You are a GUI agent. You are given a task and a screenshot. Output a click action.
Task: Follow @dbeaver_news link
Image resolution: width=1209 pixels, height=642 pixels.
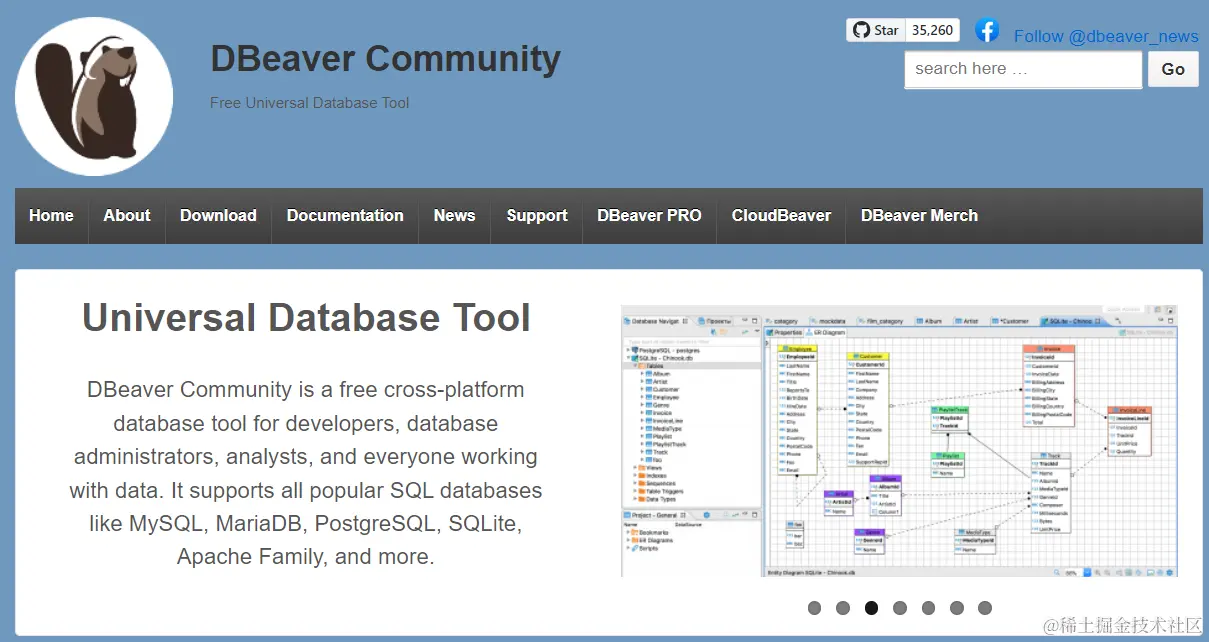point(1106,37)
